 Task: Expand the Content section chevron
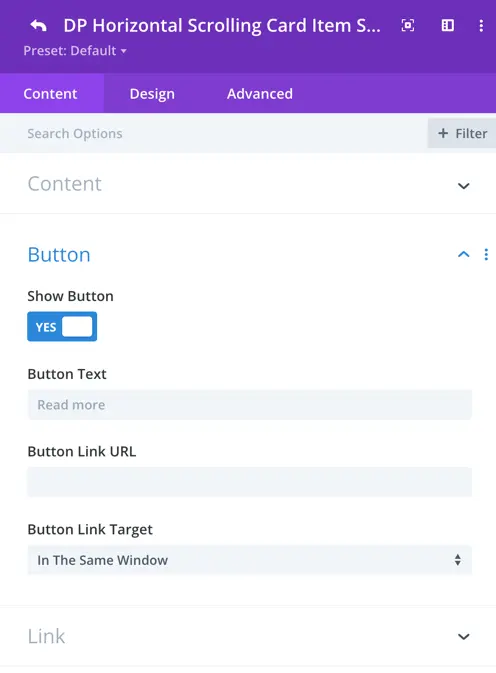463,185
